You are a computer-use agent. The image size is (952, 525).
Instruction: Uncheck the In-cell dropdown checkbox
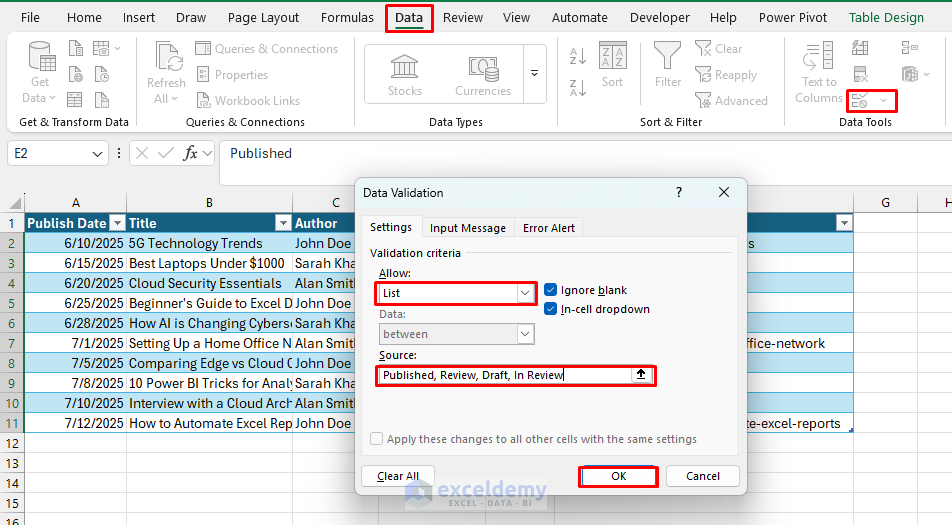(550, 308)
